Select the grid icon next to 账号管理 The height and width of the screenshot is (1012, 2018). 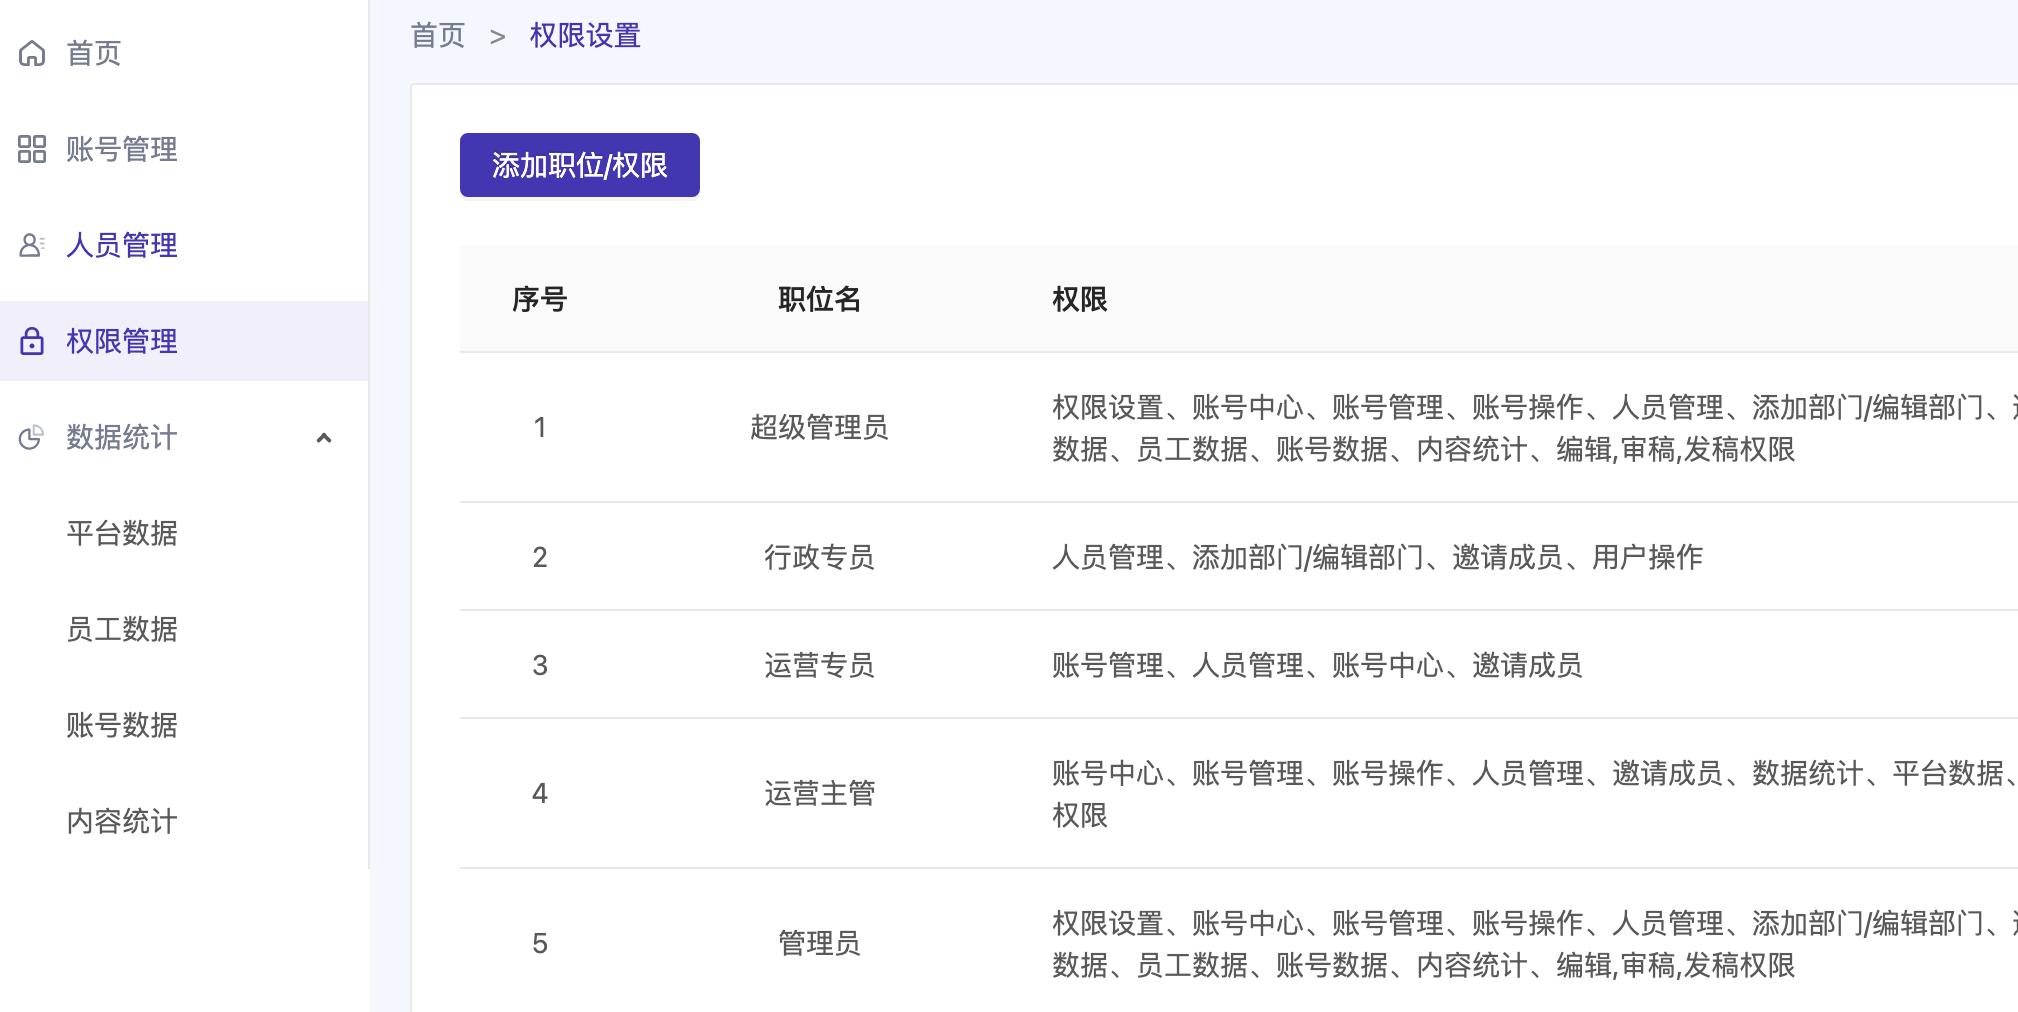33,149
